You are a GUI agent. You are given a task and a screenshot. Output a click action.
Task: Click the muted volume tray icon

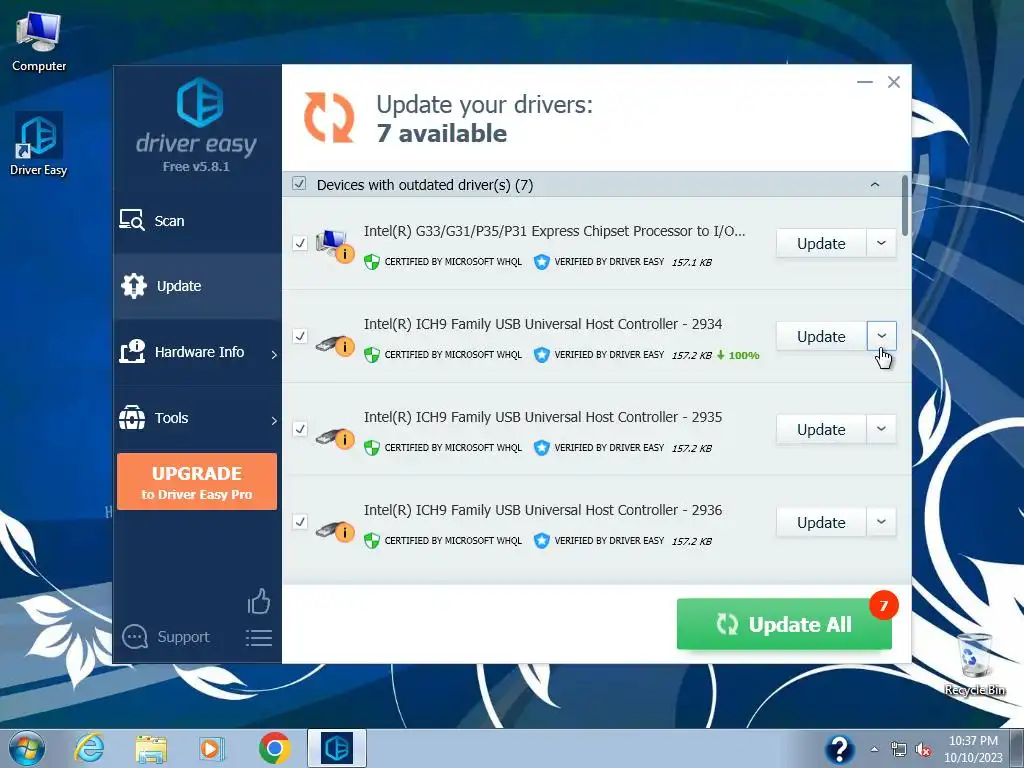tap(923, 750)
